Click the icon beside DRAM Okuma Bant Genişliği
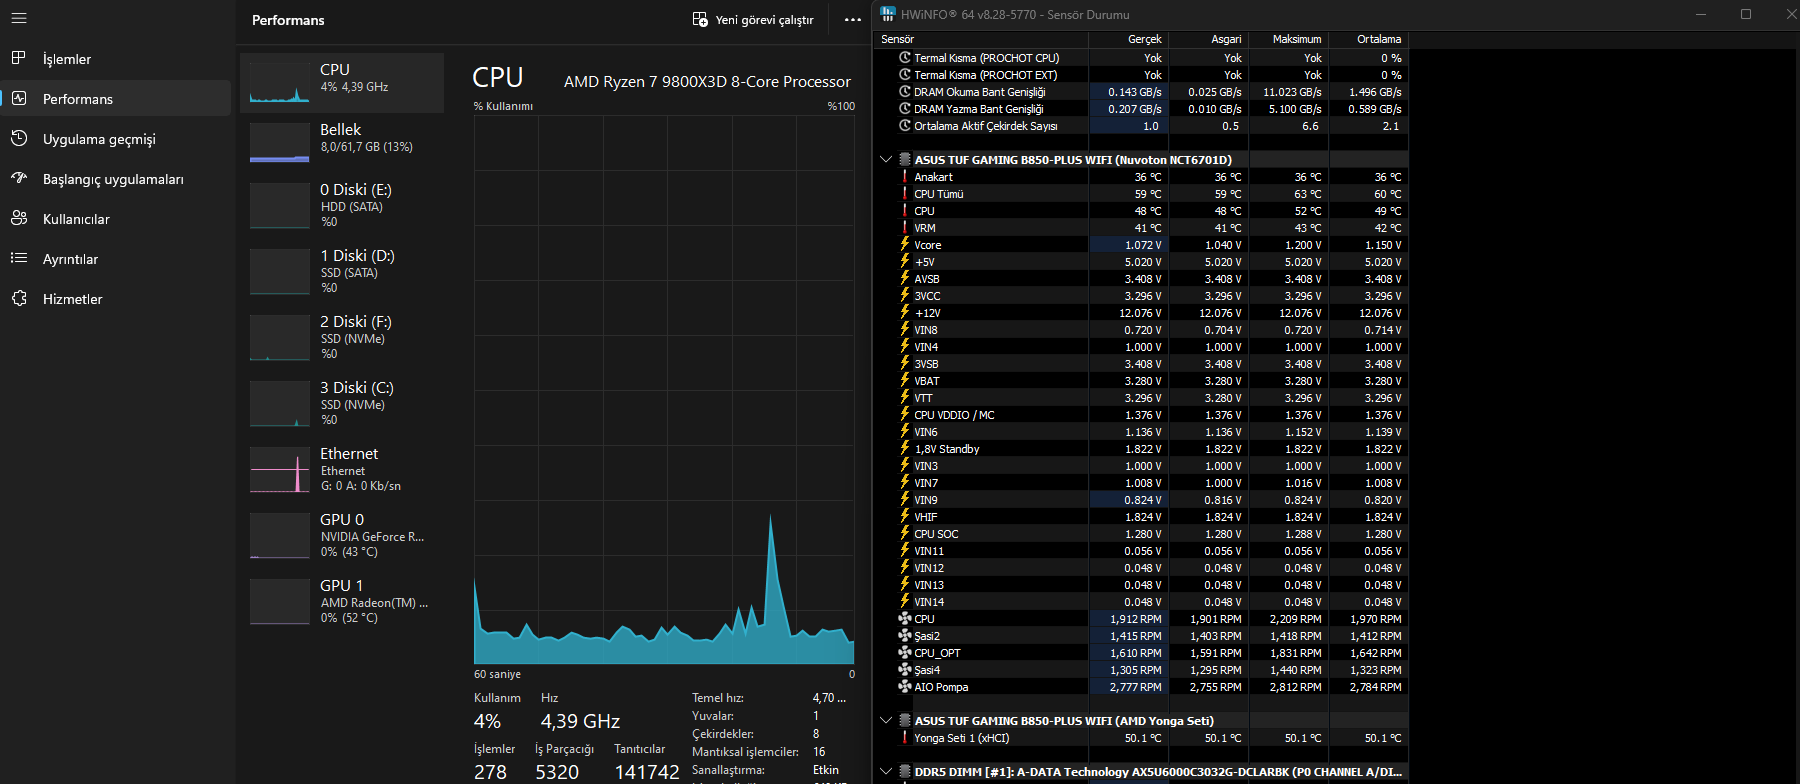Screen dimensions: 1800x784 point(905,92)
